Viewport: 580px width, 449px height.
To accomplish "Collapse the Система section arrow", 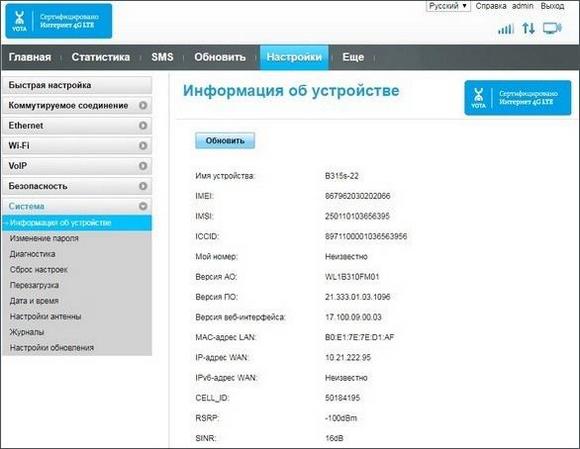I will coord(143,206).
